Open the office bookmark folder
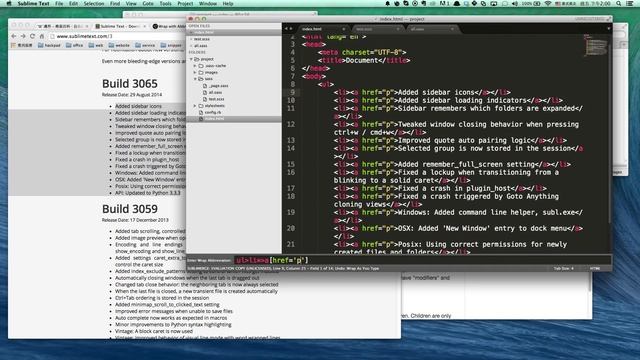This screenshot has width=640, height=360. (x=74, y=45)
